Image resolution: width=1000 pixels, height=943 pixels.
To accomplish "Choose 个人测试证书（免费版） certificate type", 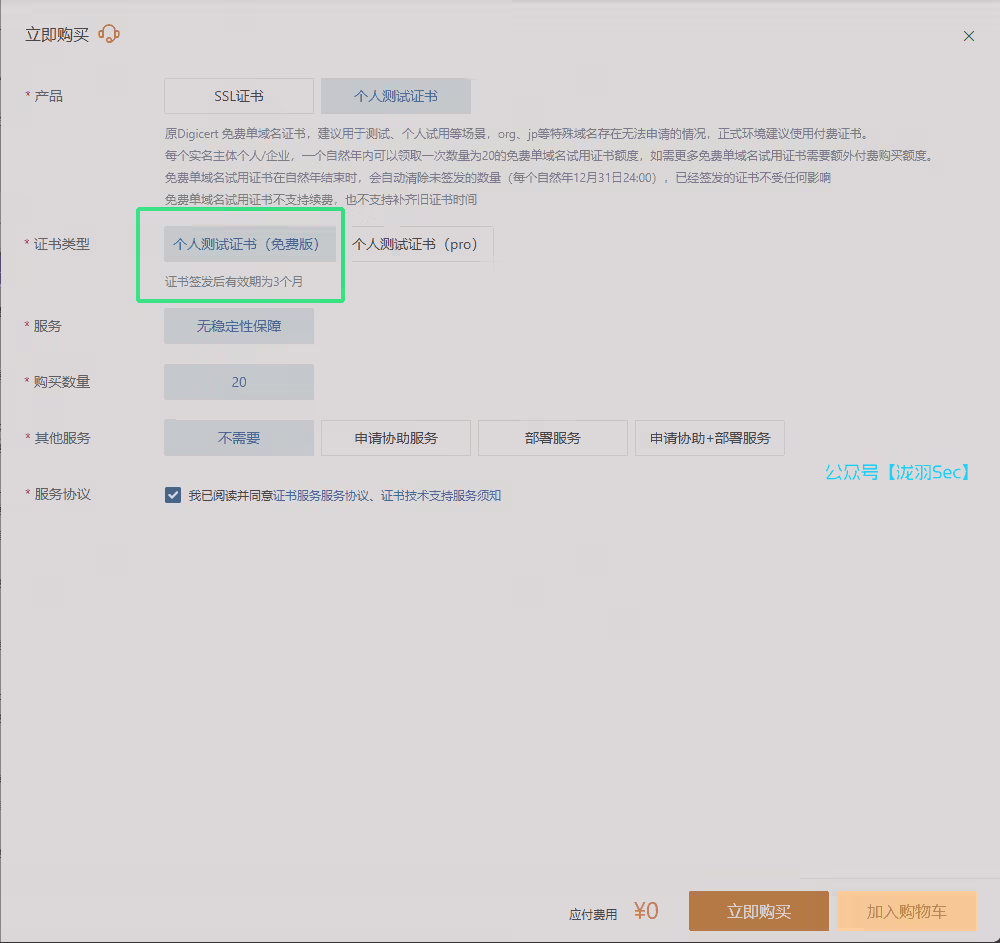I will point(247,244).
